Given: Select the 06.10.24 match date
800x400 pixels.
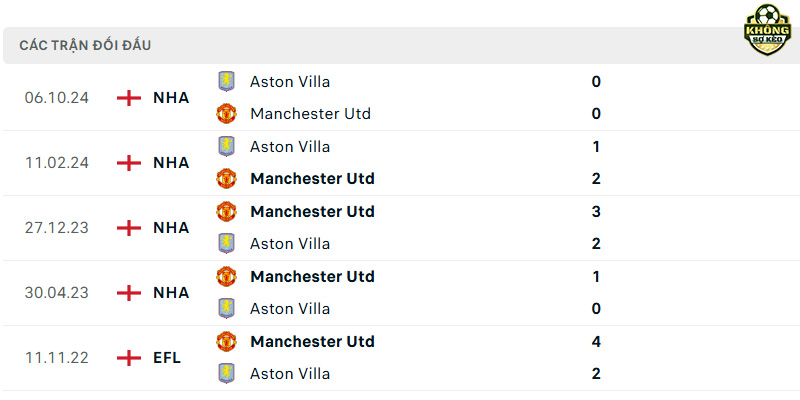Looking at the screenshot, I should coord(57,98).
